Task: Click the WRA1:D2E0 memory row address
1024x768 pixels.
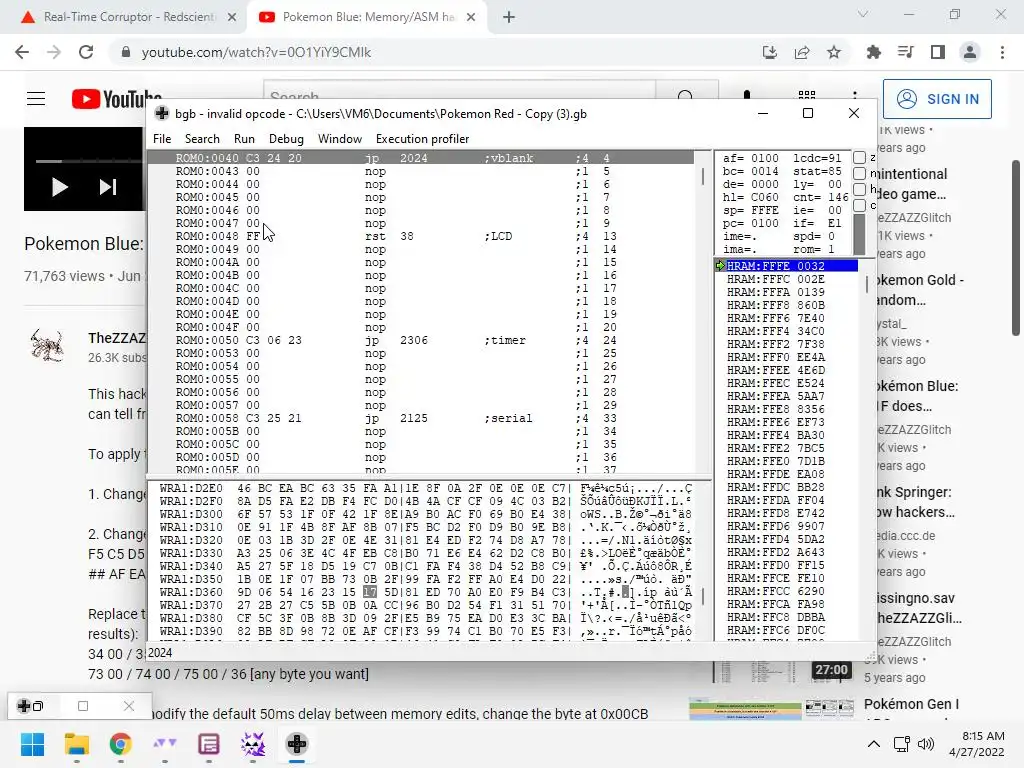Action: [191, 488]
